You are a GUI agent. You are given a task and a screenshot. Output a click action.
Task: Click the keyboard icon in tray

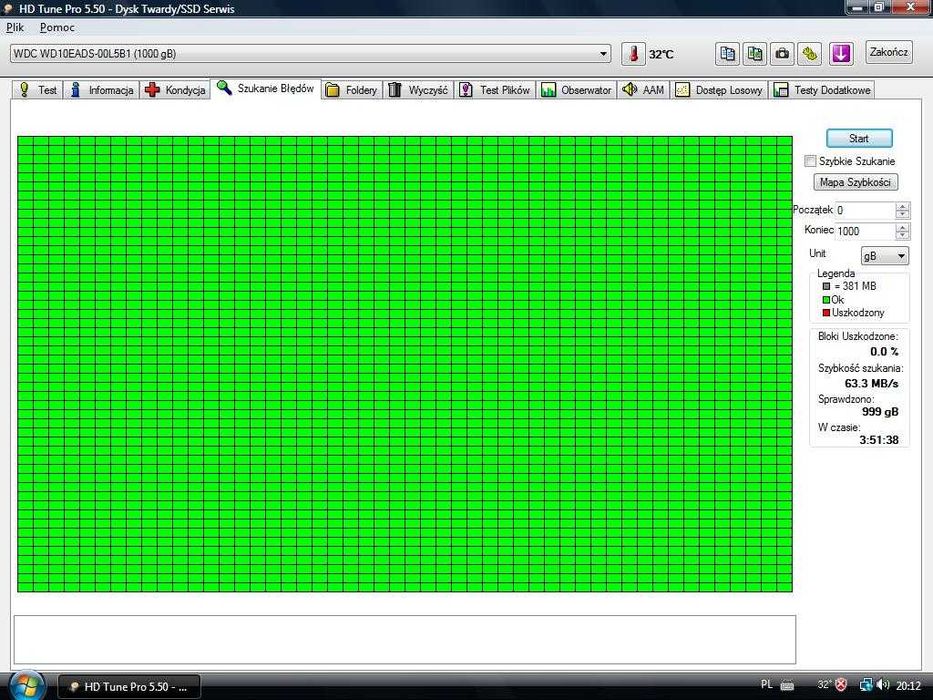[787, 686]
